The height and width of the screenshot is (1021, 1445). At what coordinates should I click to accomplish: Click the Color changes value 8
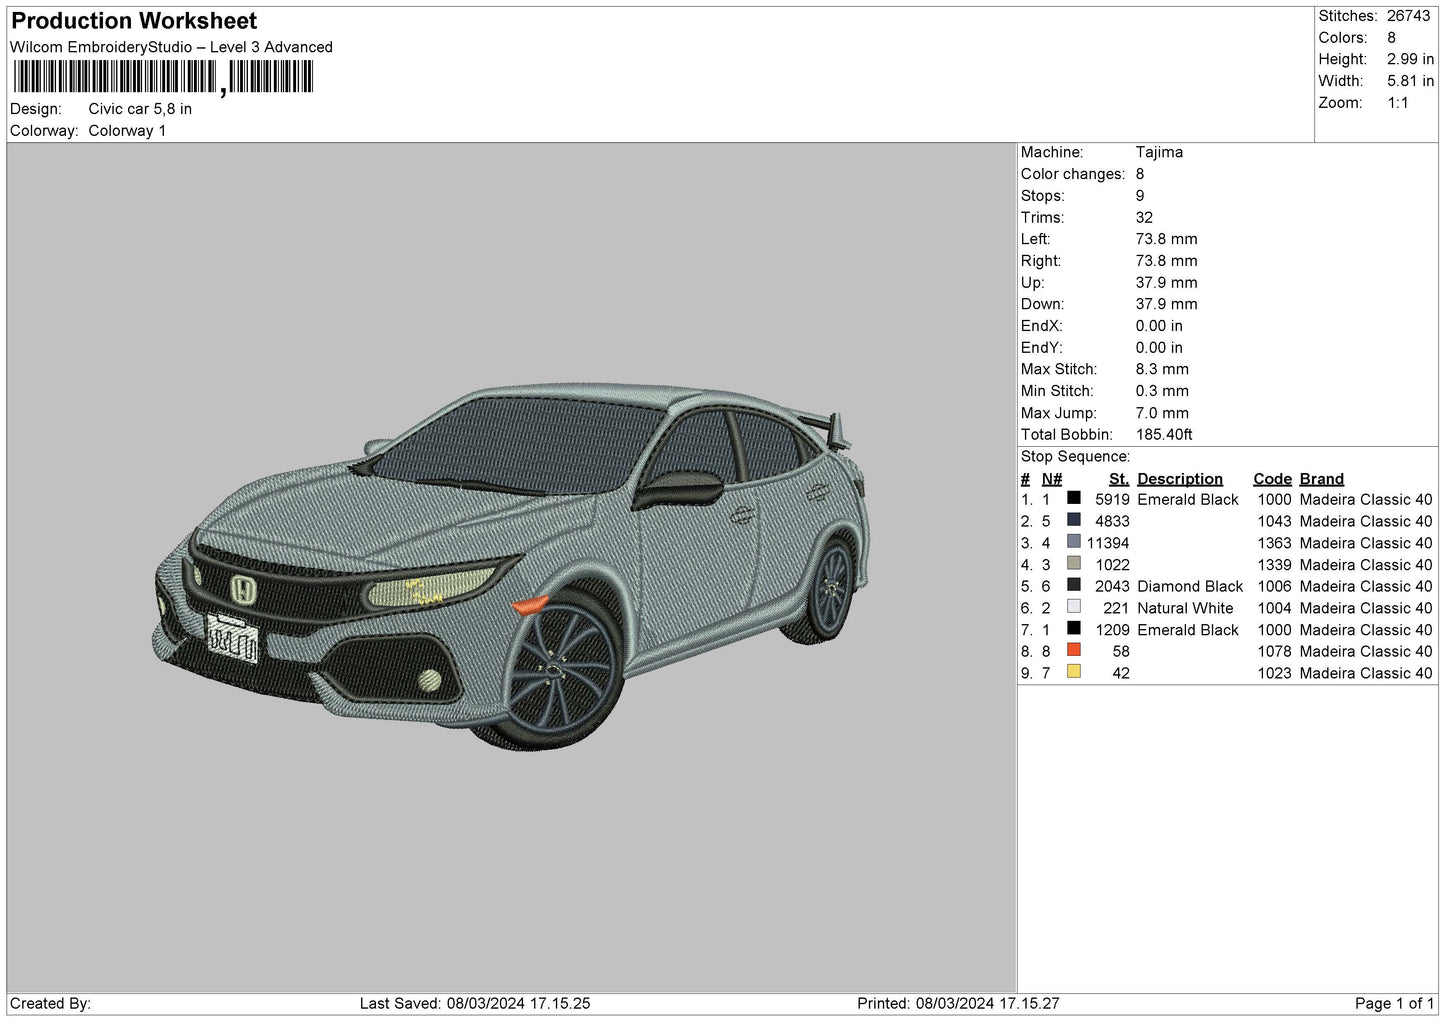pos(1140,174)
